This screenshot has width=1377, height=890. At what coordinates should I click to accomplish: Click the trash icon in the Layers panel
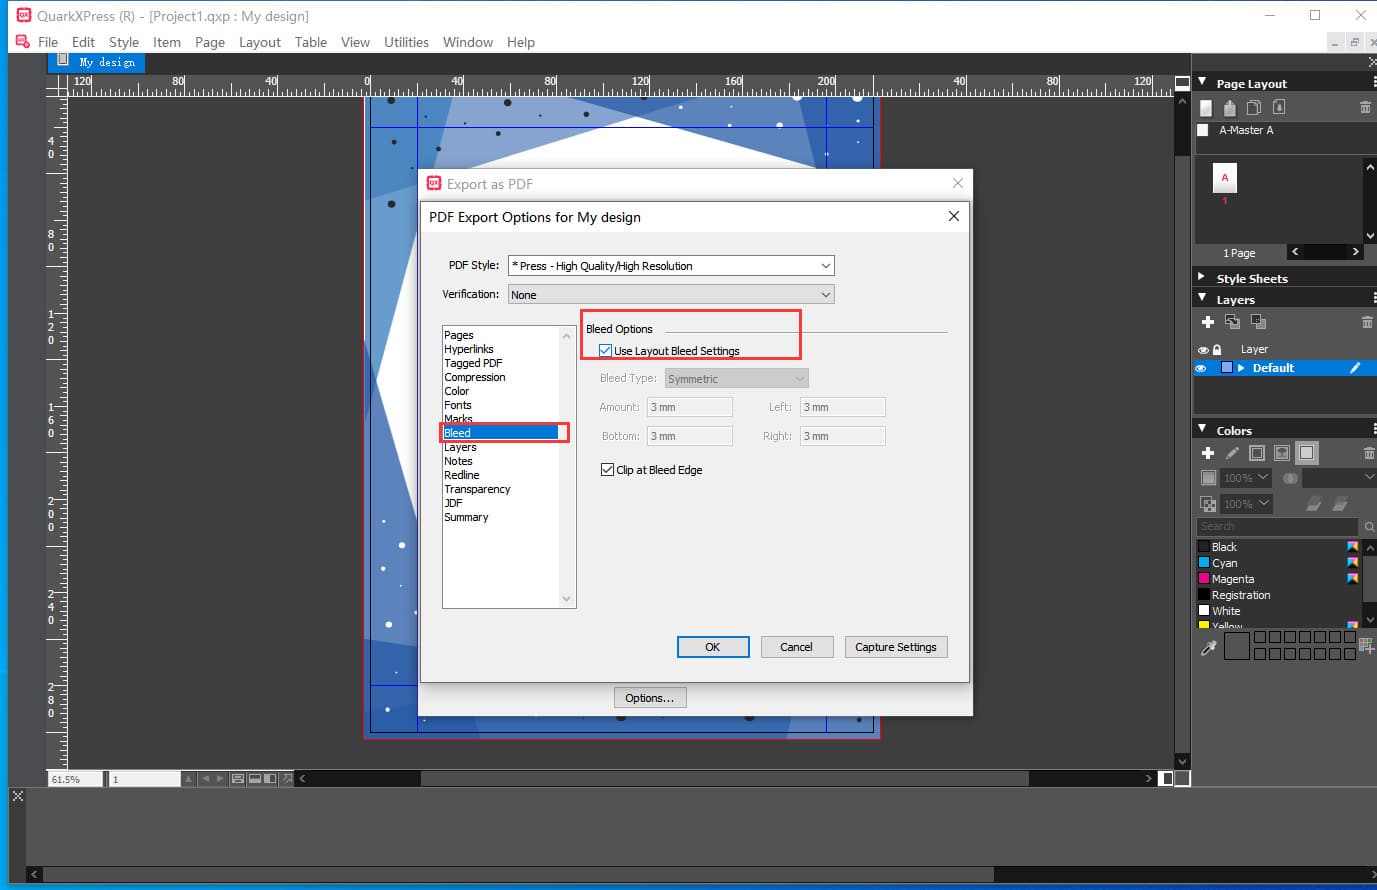tap(1366, 322)
